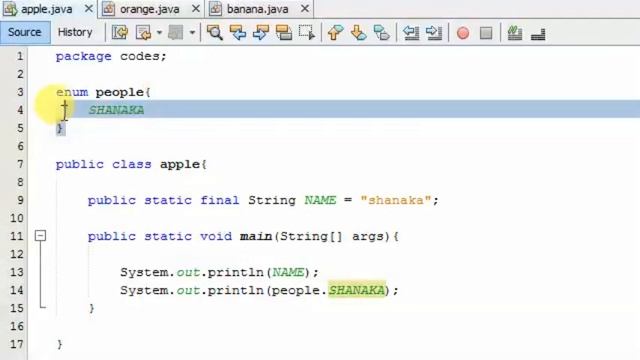
Task: Close the apple.java tab
Action: 88,9
